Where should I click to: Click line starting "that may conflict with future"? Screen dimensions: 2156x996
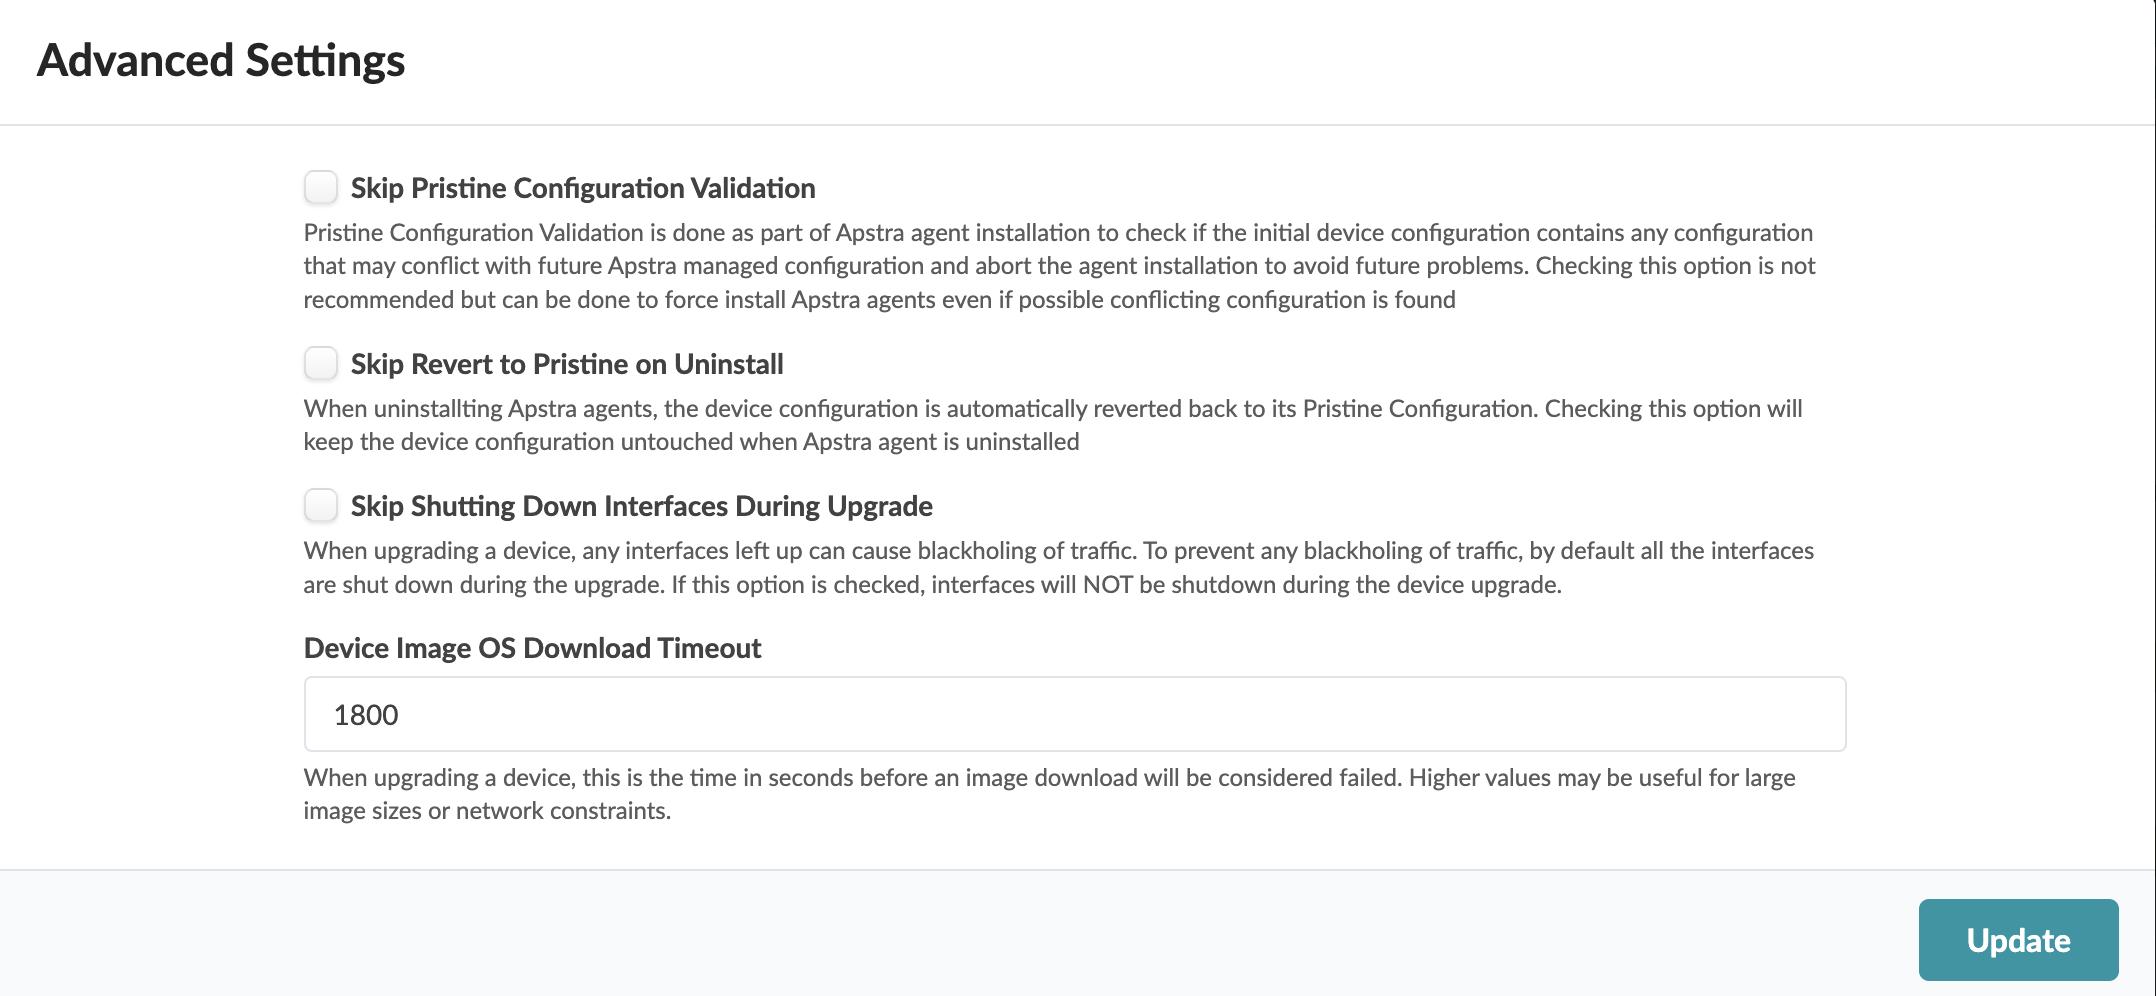1059,266
